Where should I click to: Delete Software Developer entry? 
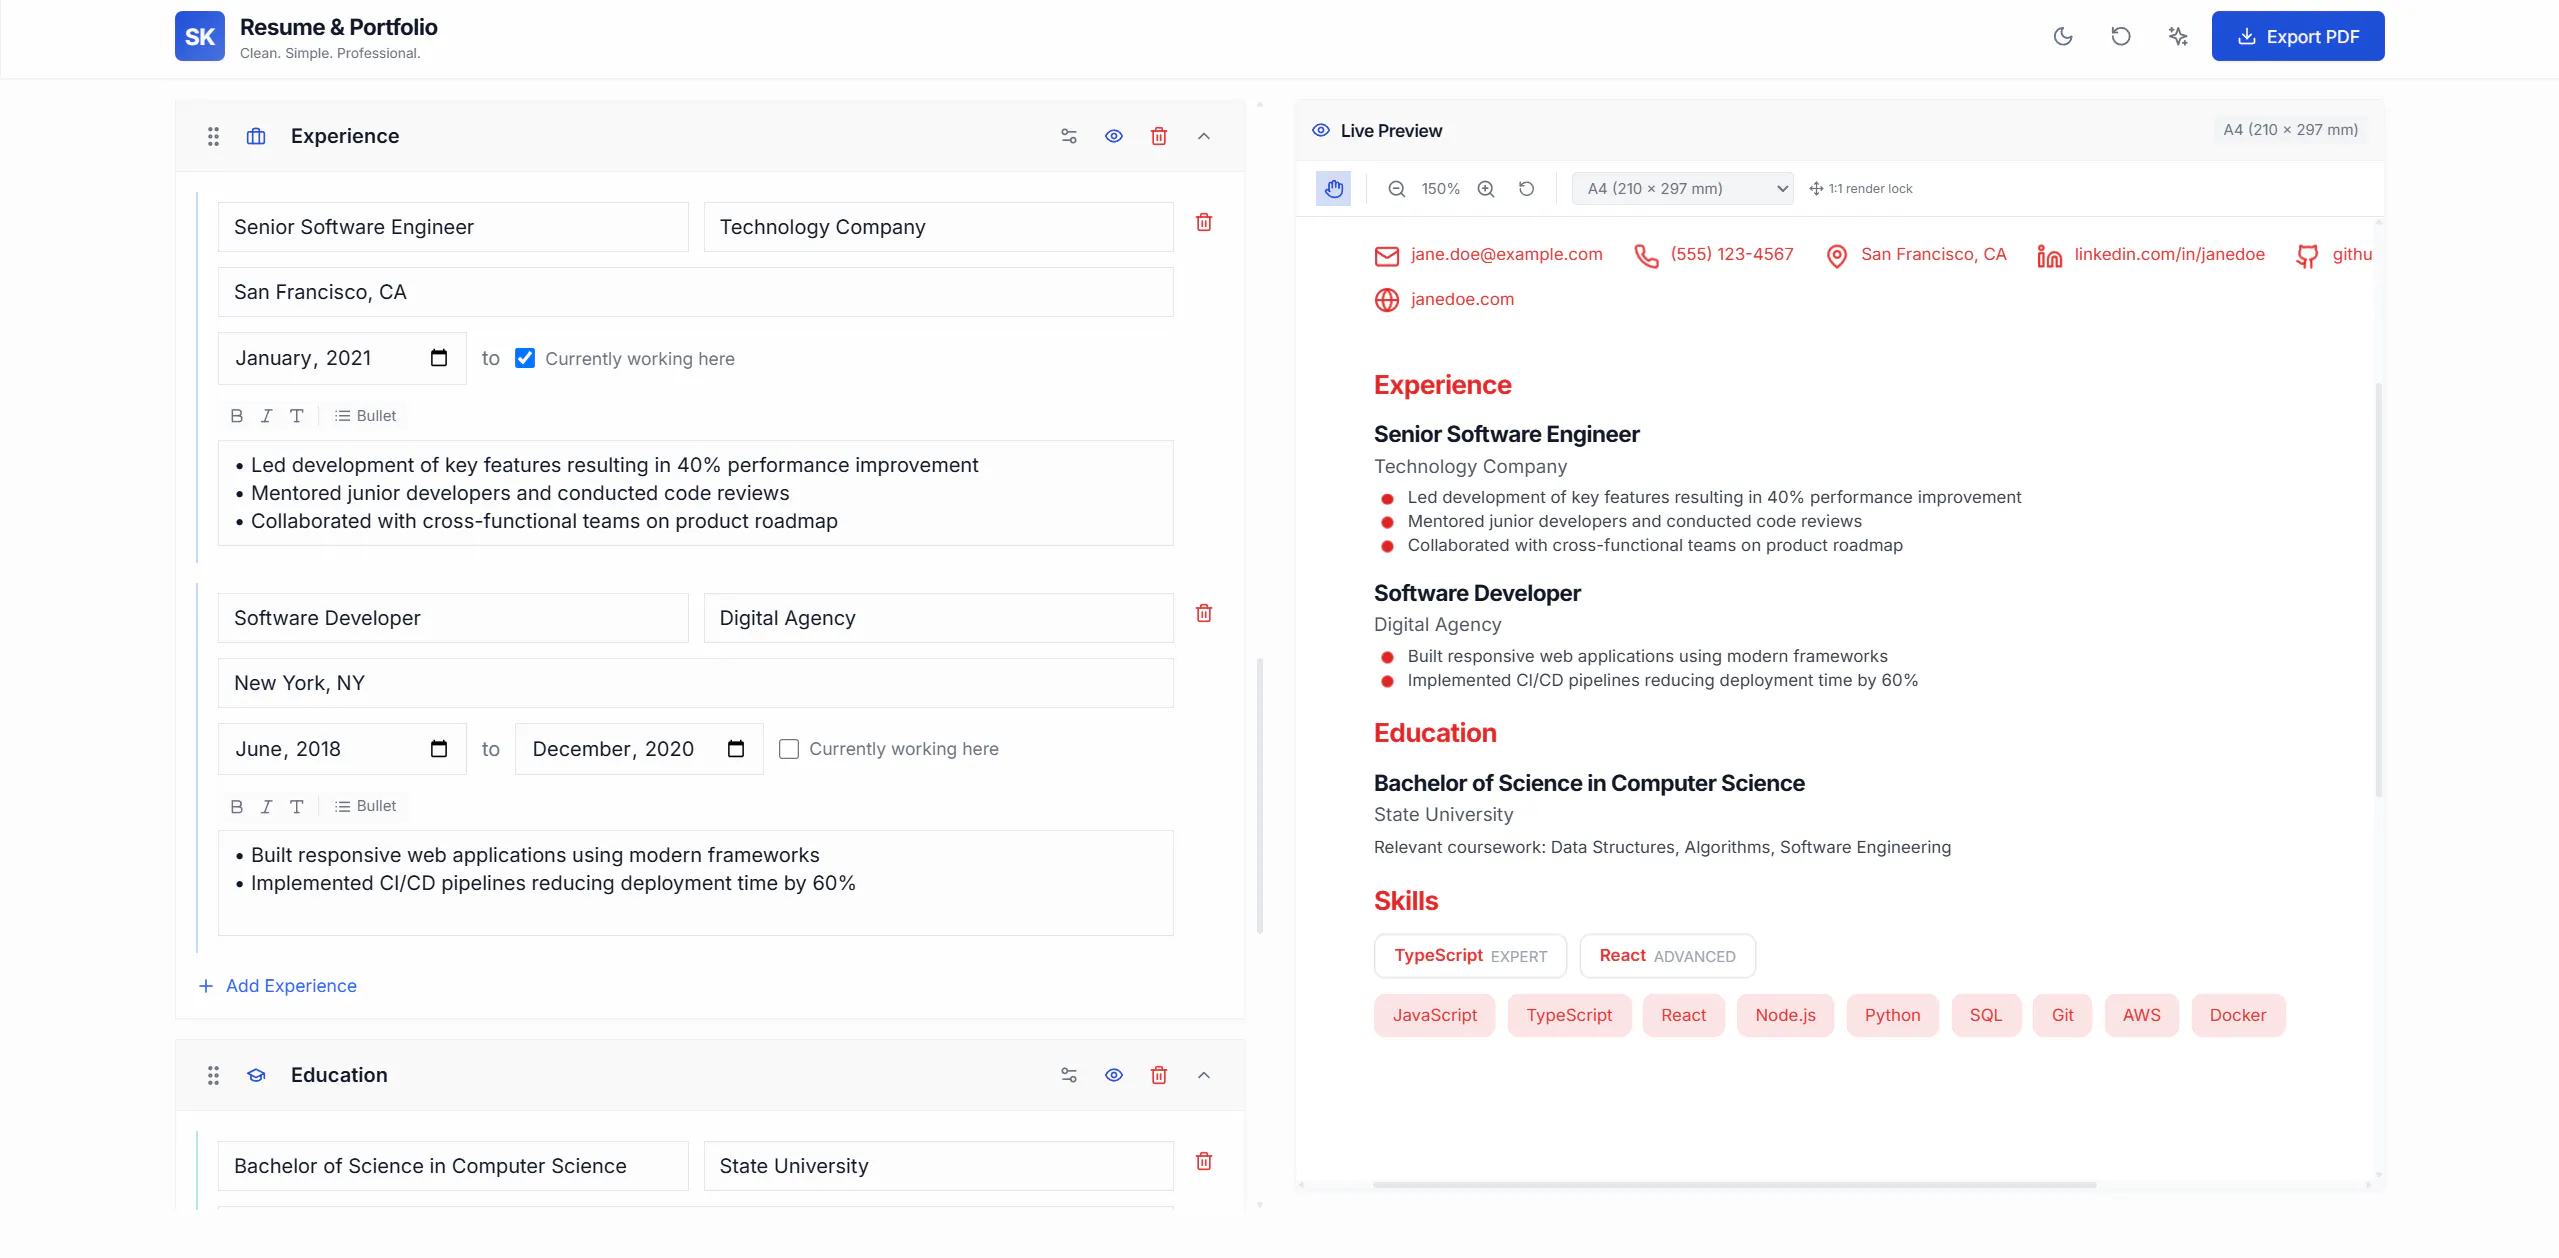coord(1204,613)
